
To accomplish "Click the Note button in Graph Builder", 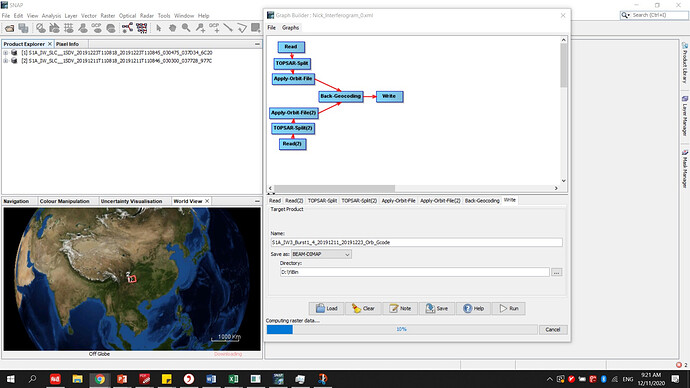I will pos(400,308).
